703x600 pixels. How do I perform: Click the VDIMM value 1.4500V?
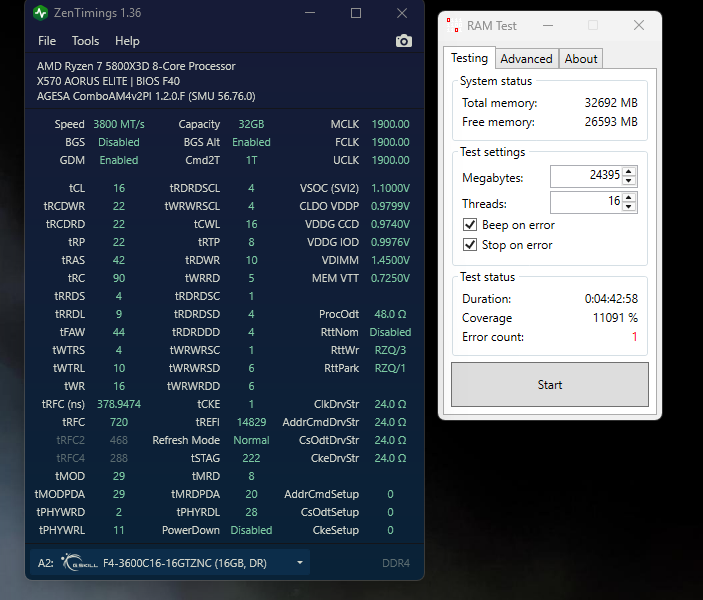(x=390, y=260)
